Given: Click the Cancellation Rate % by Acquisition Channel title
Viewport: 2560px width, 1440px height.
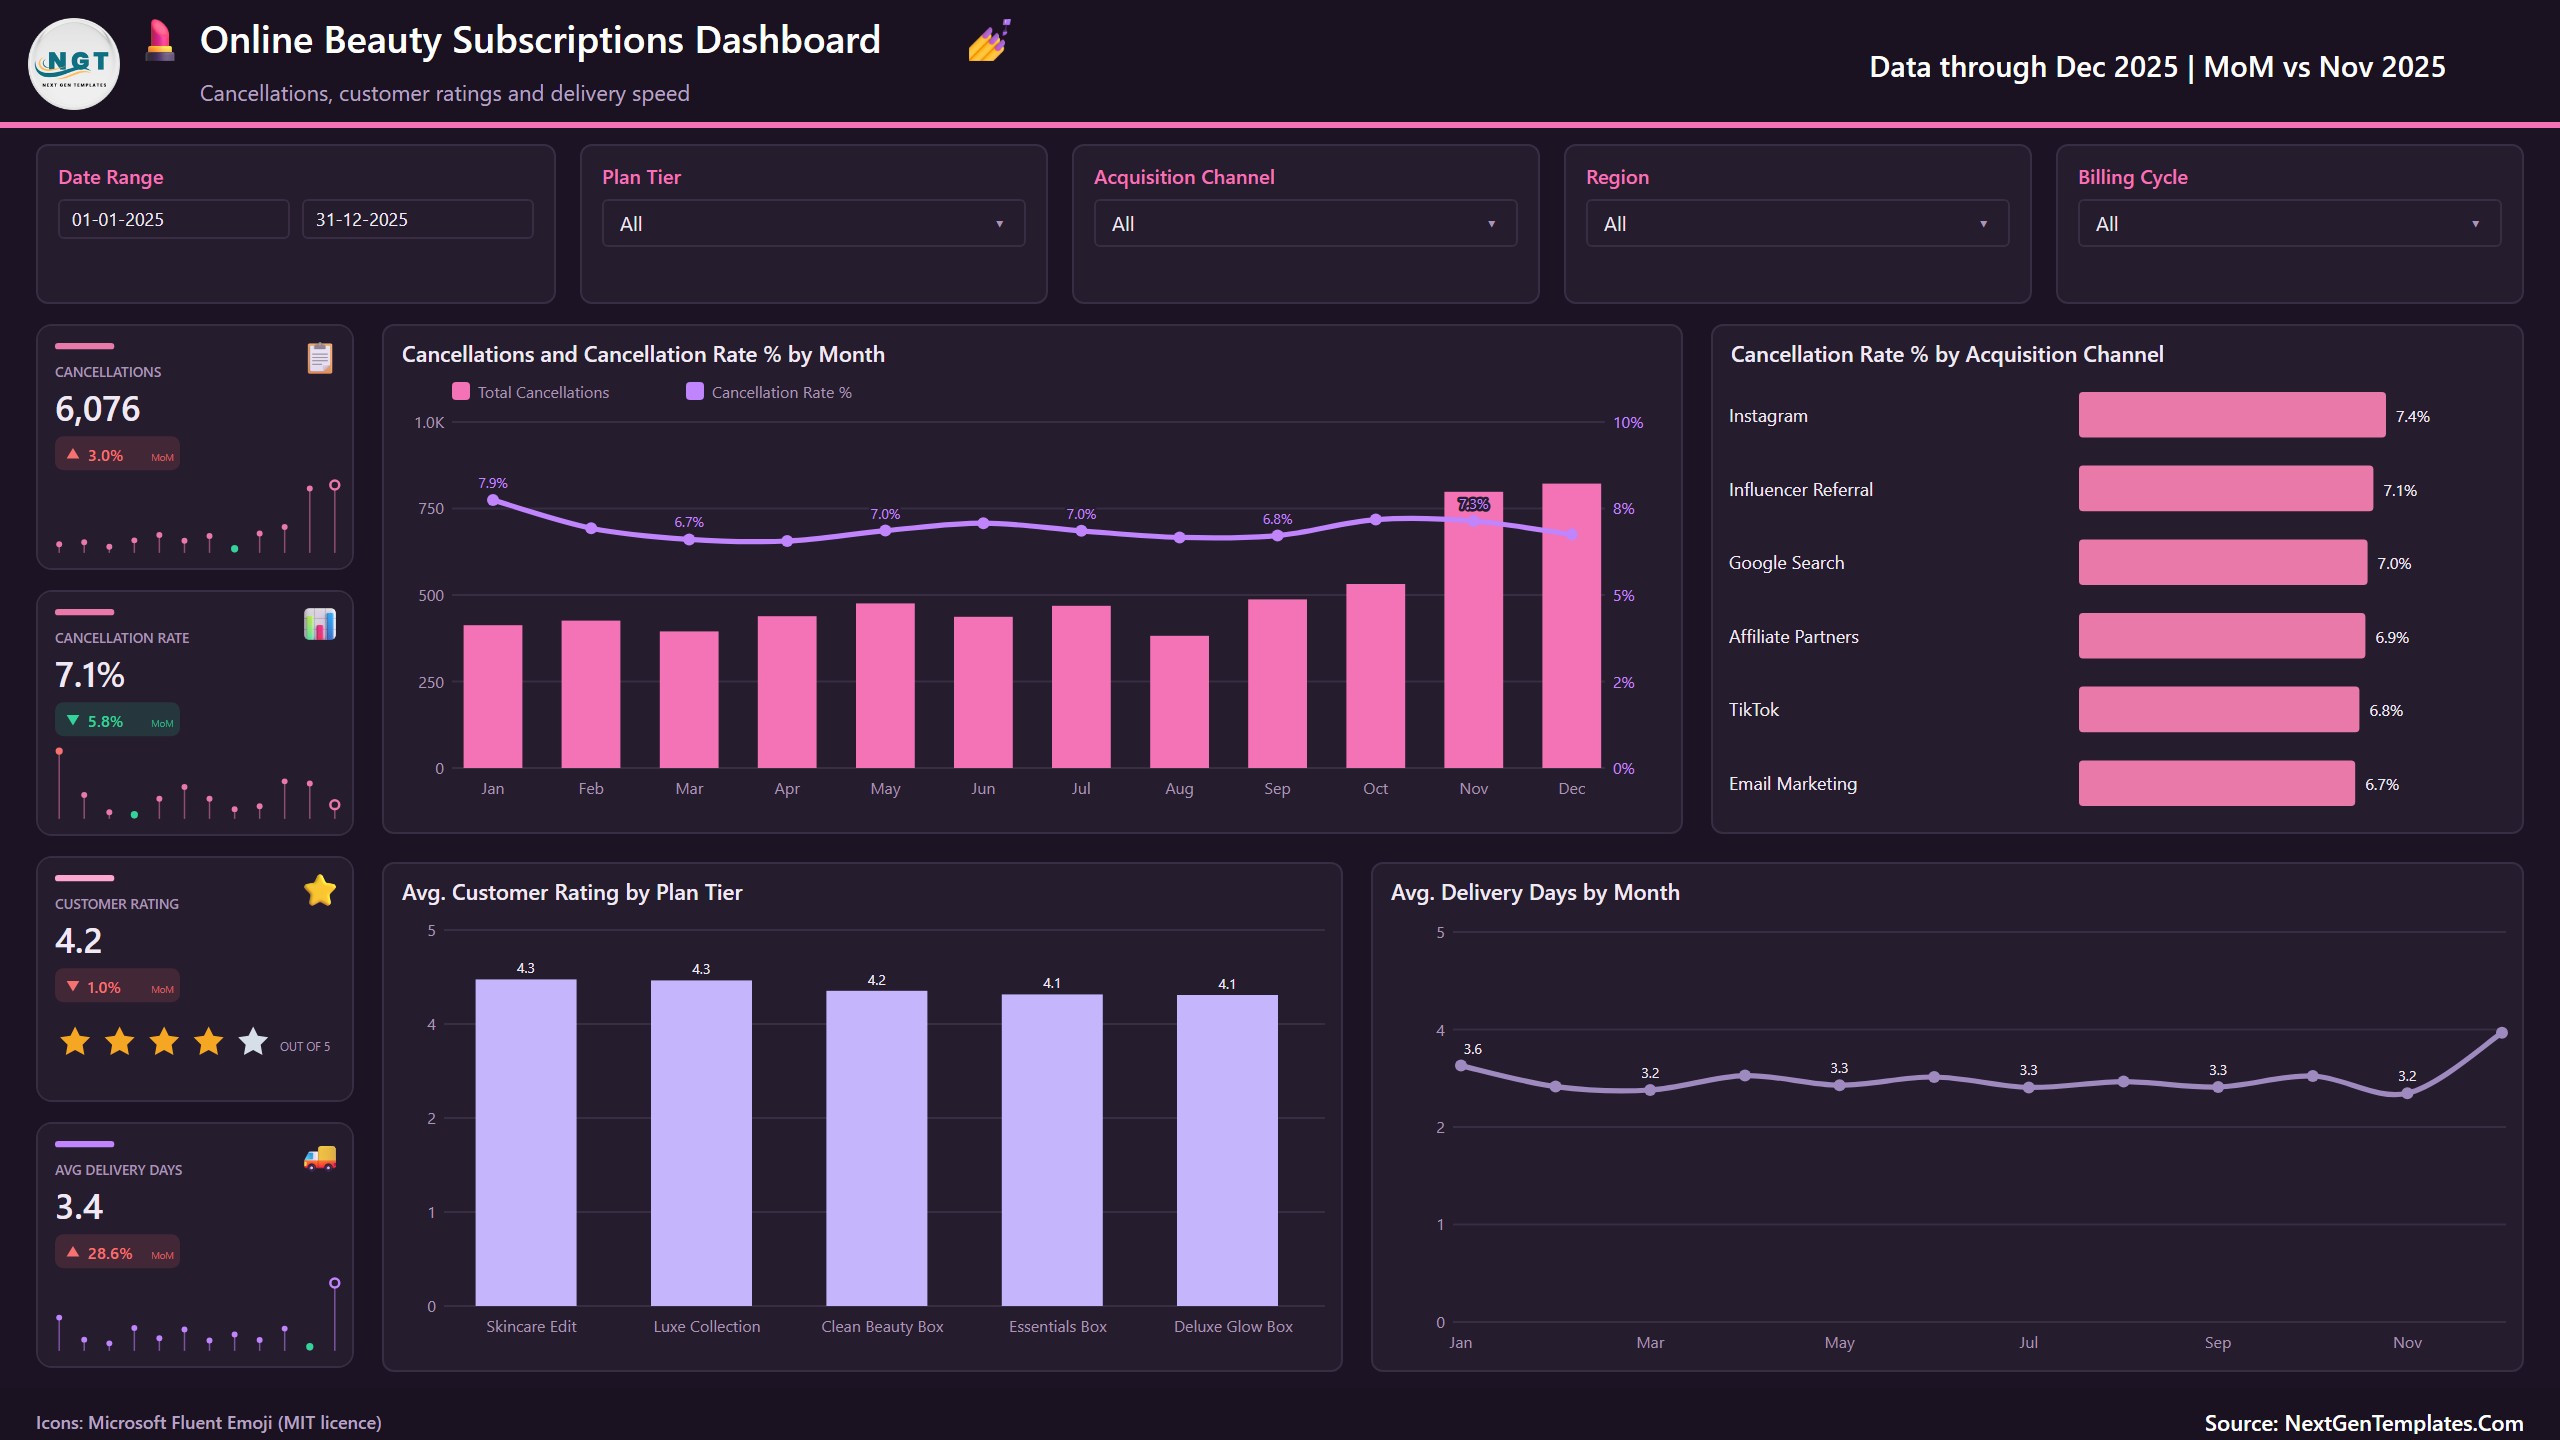Looking at the screenshot, I should click(1947, 354).
